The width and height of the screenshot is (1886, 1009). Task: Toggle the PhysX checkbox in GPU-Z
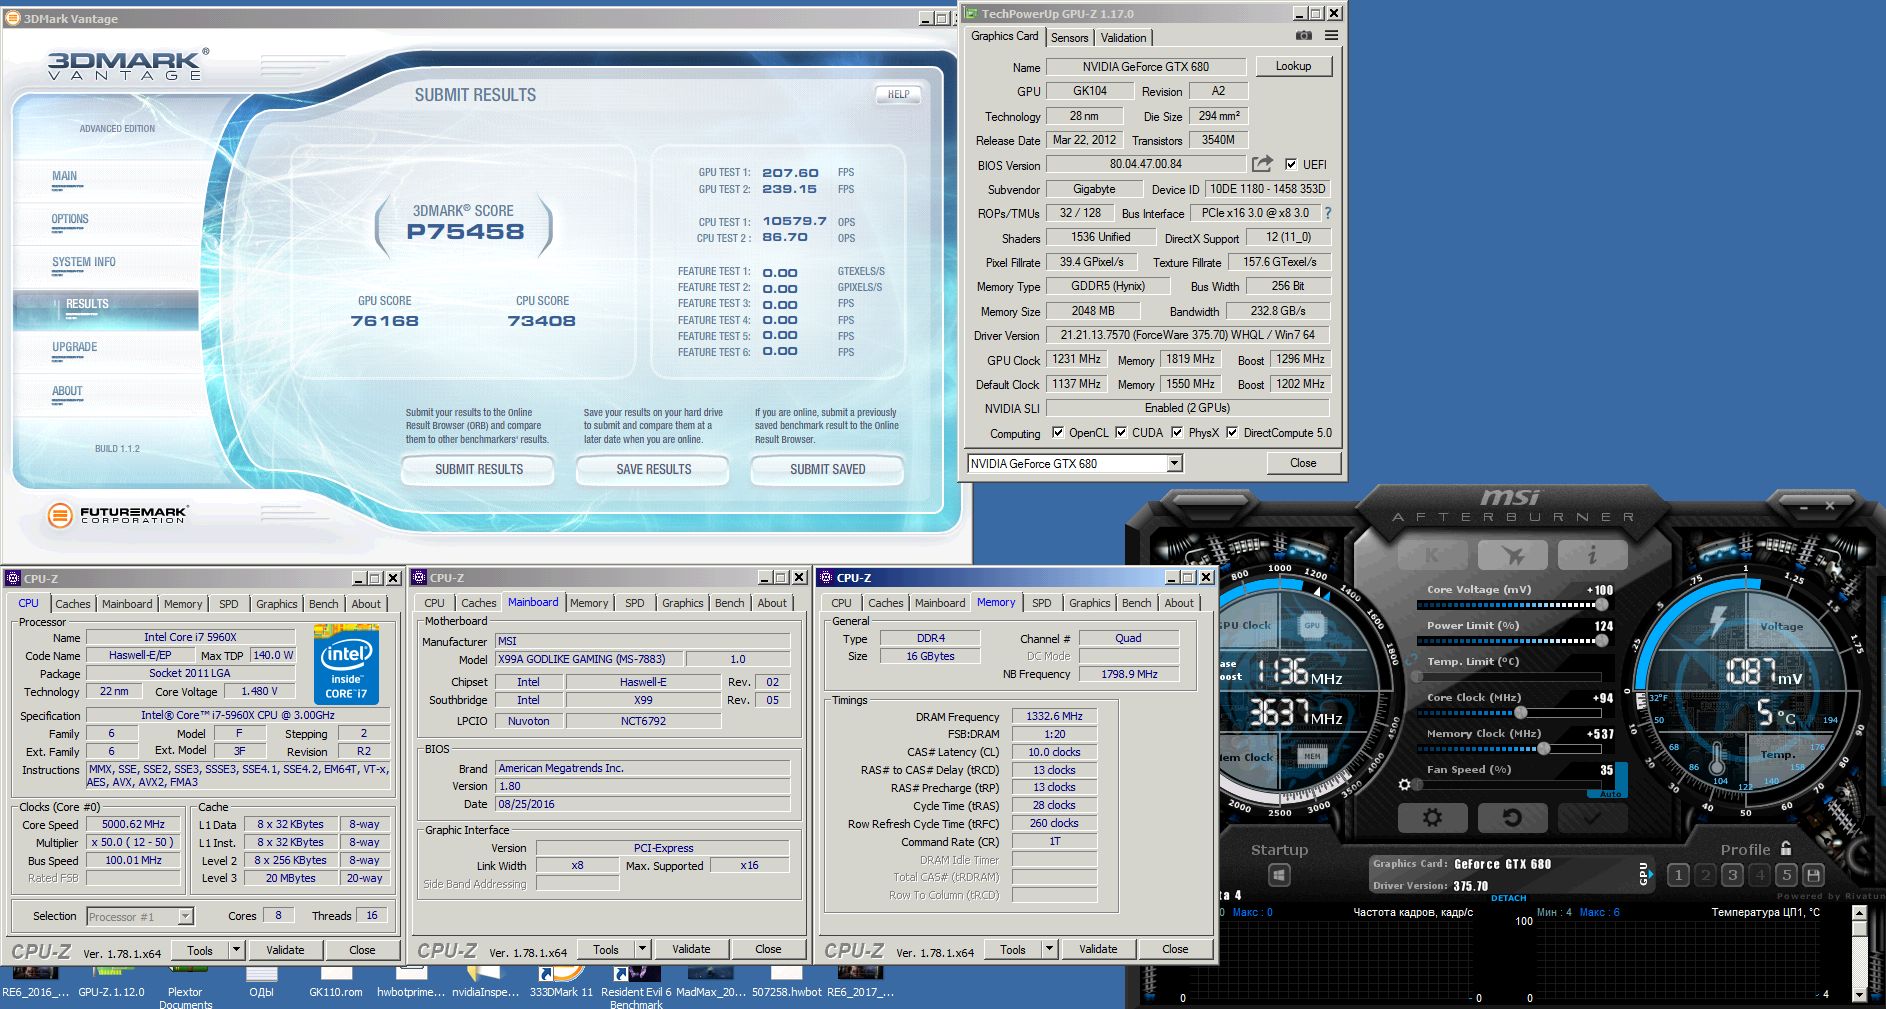coord(1178,433)
